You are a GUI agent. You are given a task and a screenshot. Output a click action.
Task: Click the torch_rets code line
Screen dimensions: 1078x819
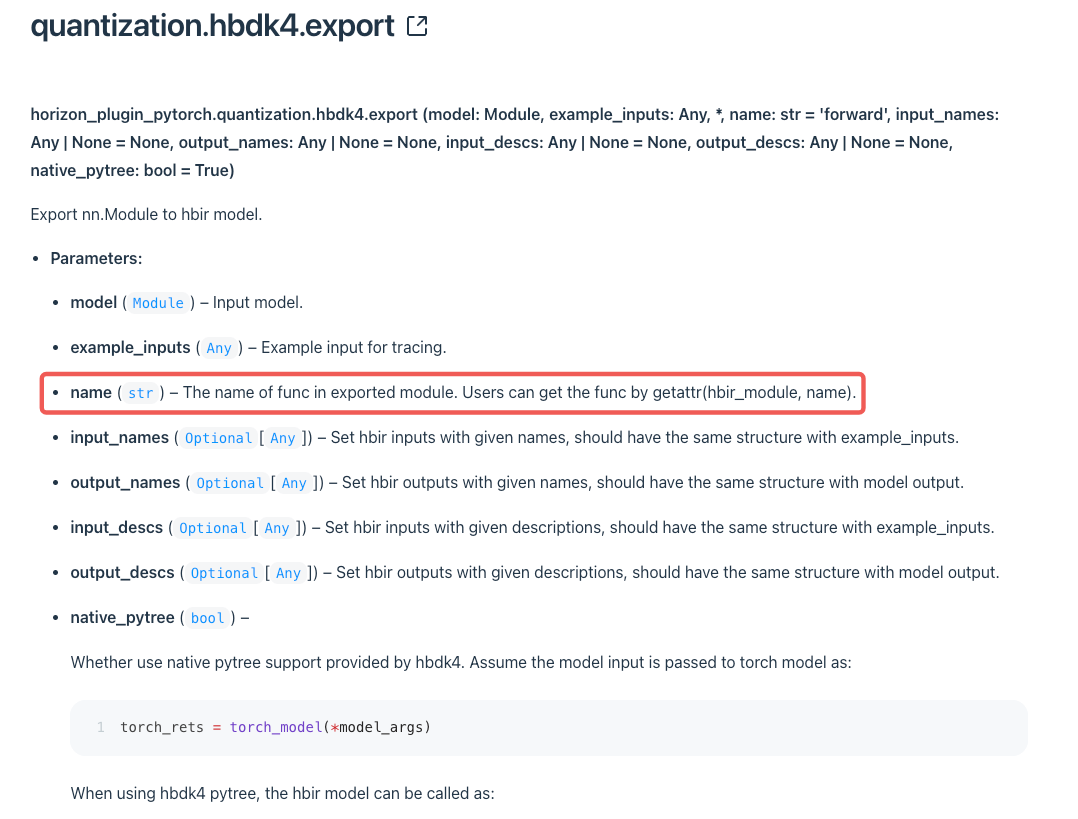[x=275, y=727]
